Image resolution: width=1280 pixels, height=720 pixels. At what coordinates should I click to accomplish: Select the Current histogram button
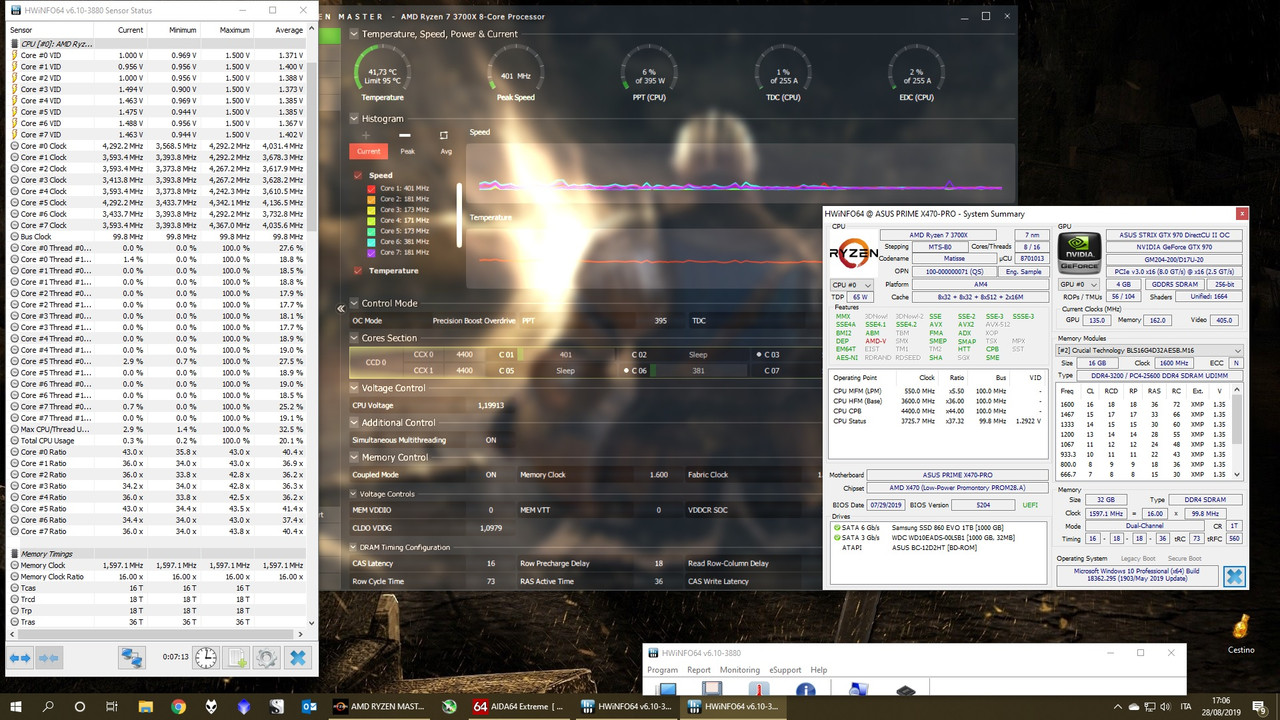(368, 151)
